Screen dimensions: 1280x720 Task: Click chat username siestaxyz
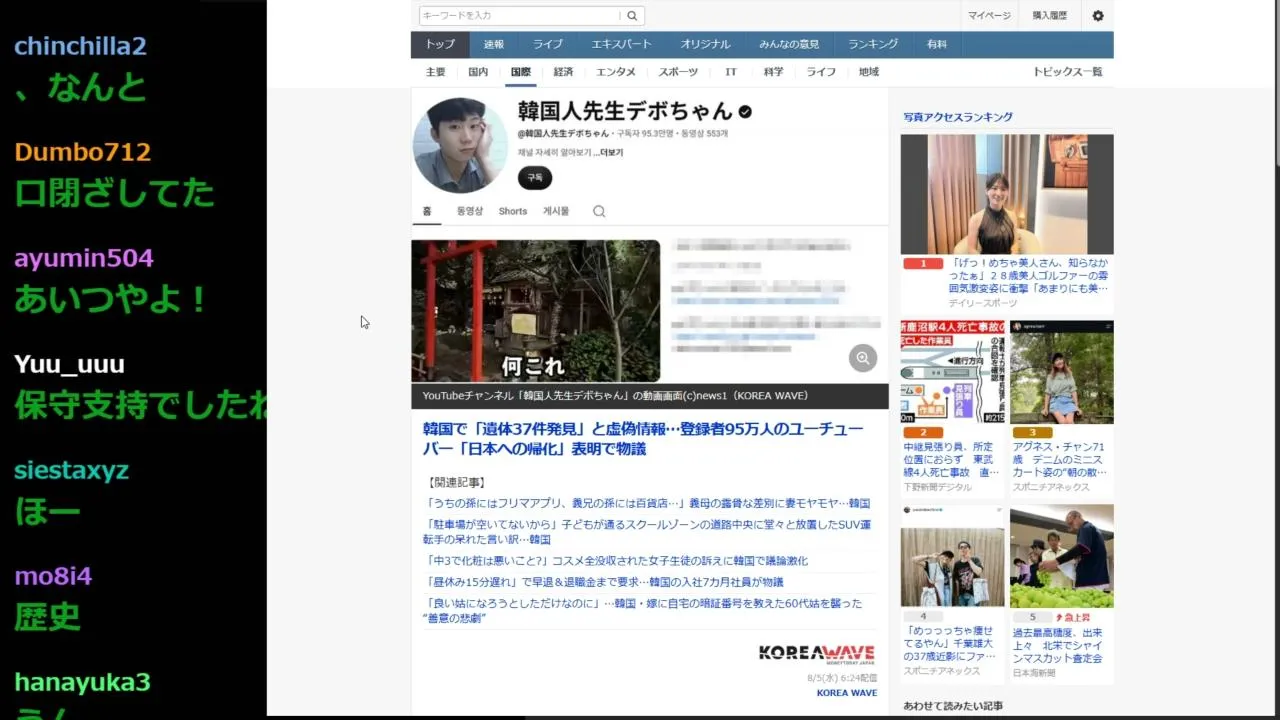tap(72, 470)
